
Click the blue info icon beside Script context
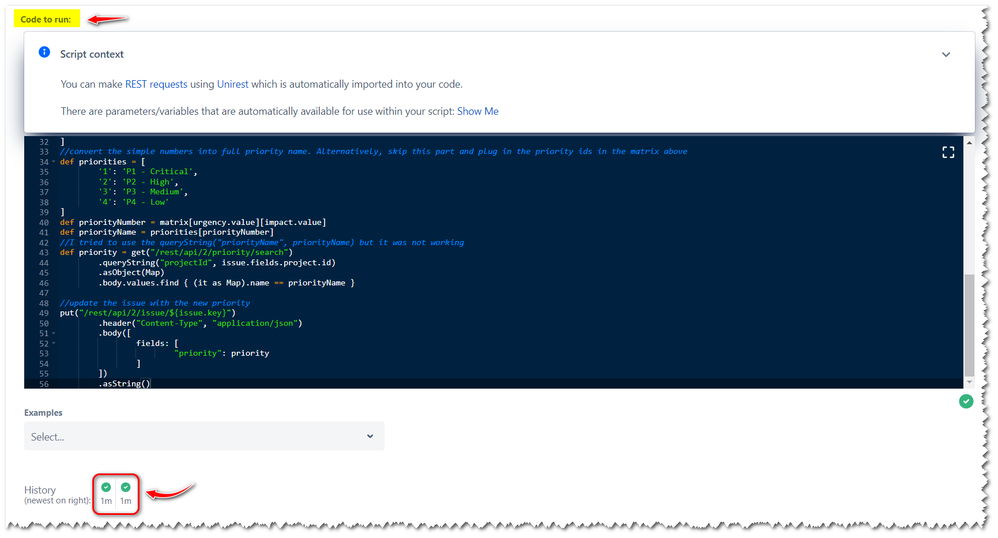tap(45, 52)
